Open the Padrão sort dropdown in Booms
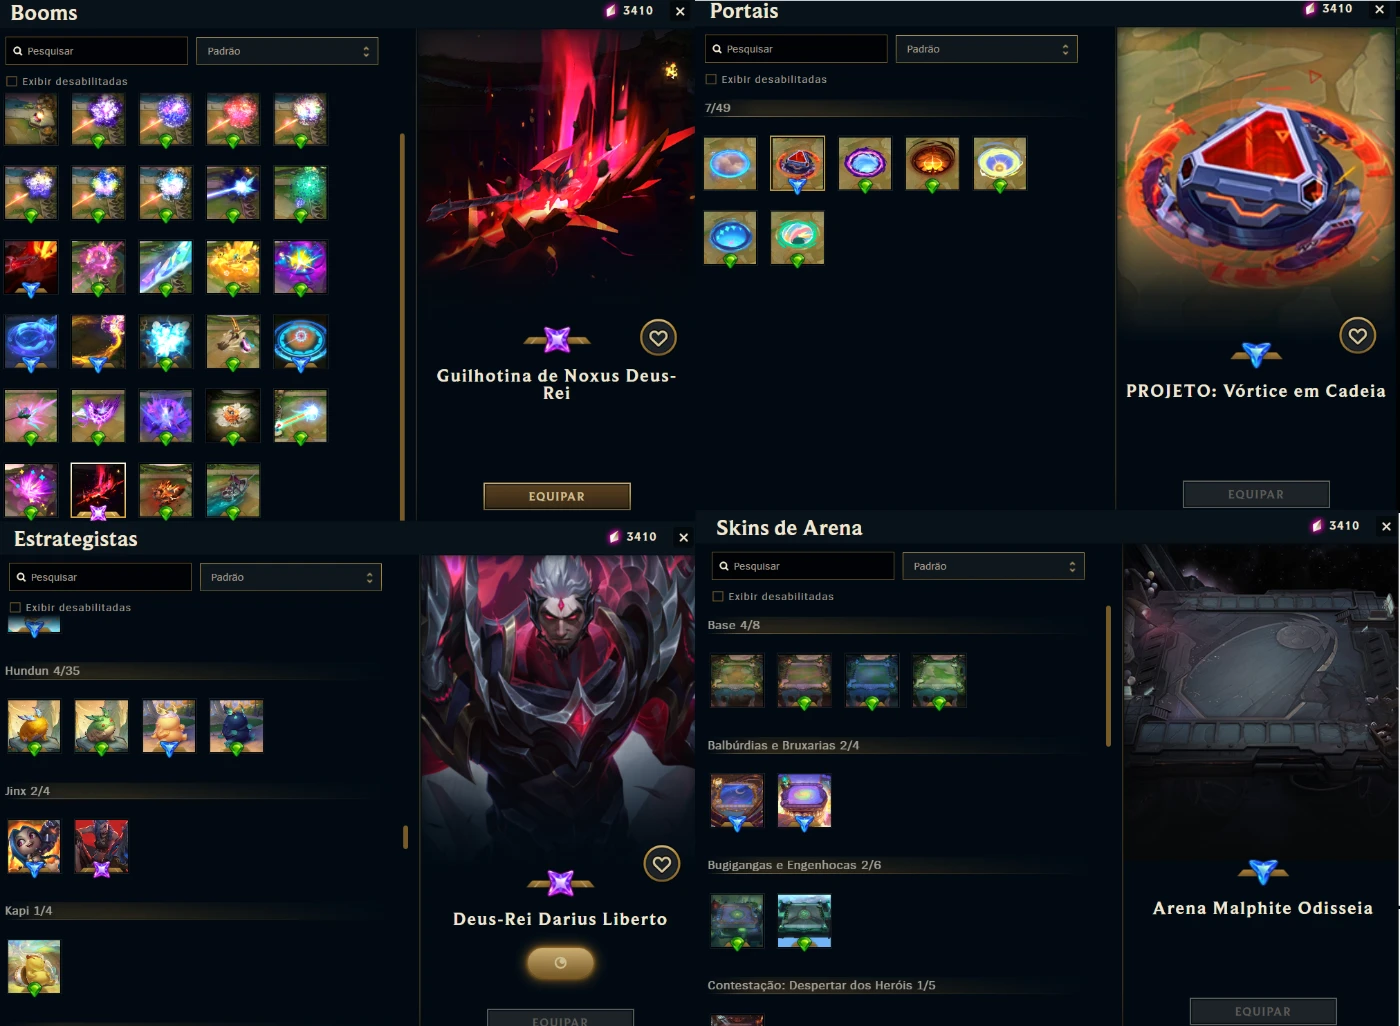The image size is (1400, 1026). coord(287,51)
